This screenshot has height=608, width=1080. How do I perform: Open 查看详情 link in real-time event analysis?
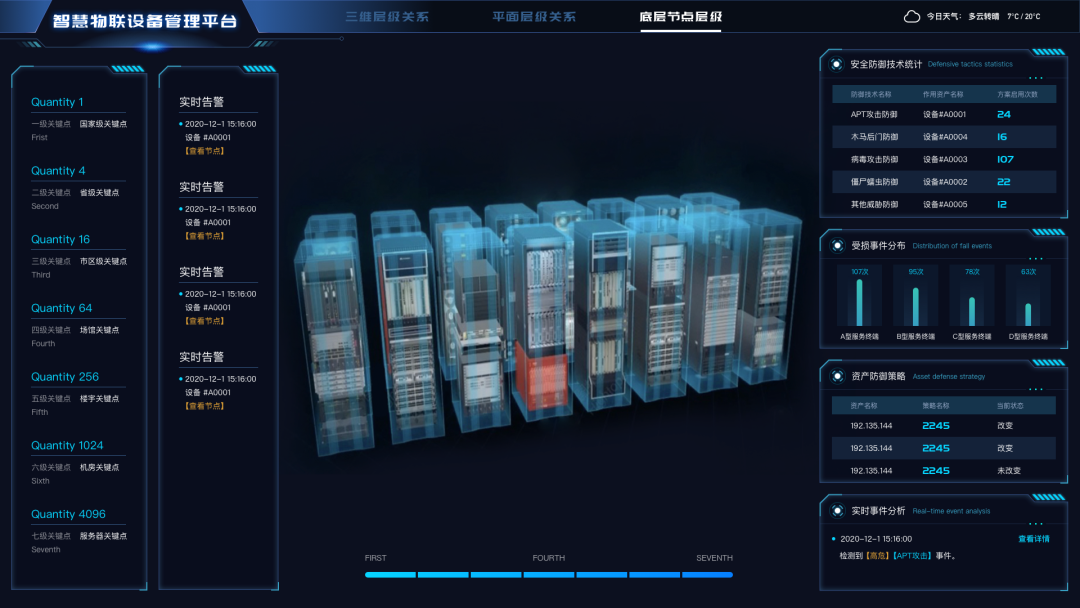click(x=1033, y=538)
